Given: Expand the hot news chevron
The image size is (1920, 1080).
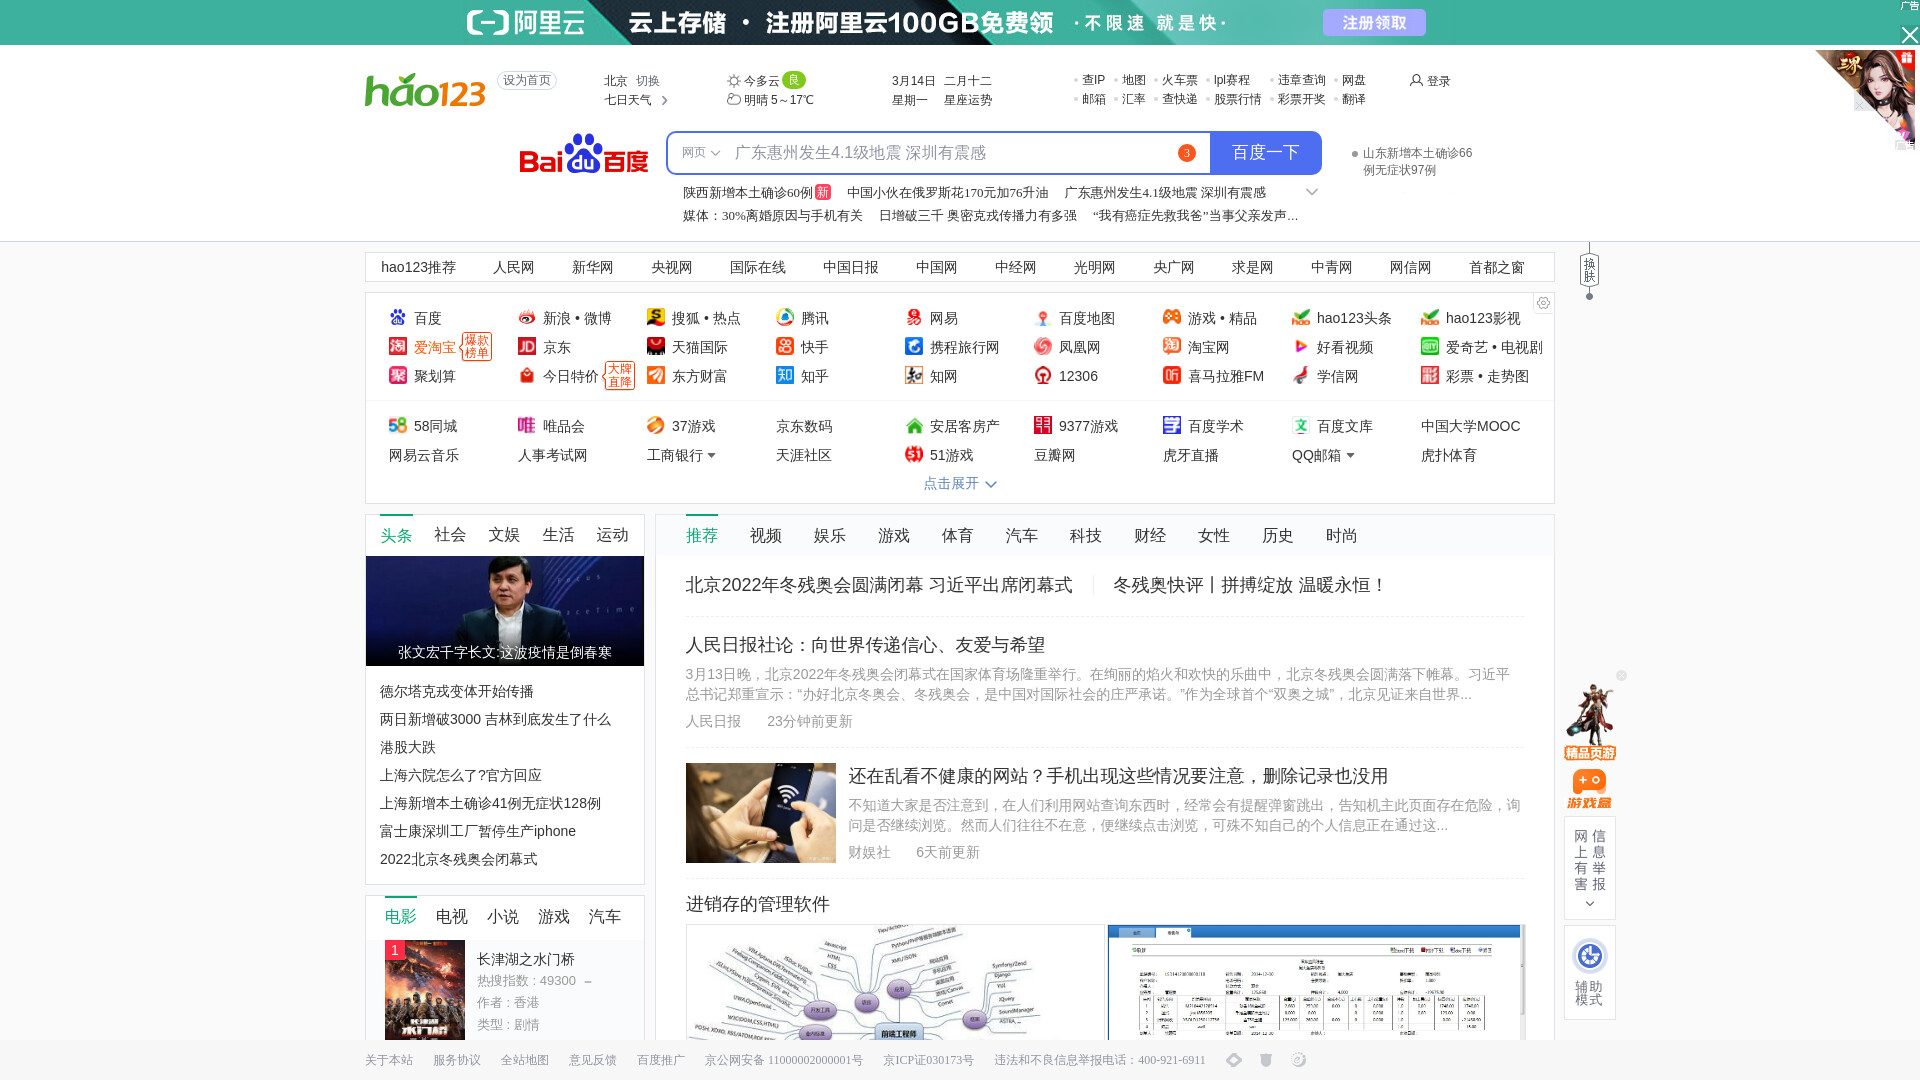Looking at the screenshot, I should [x=1312, y=192].
